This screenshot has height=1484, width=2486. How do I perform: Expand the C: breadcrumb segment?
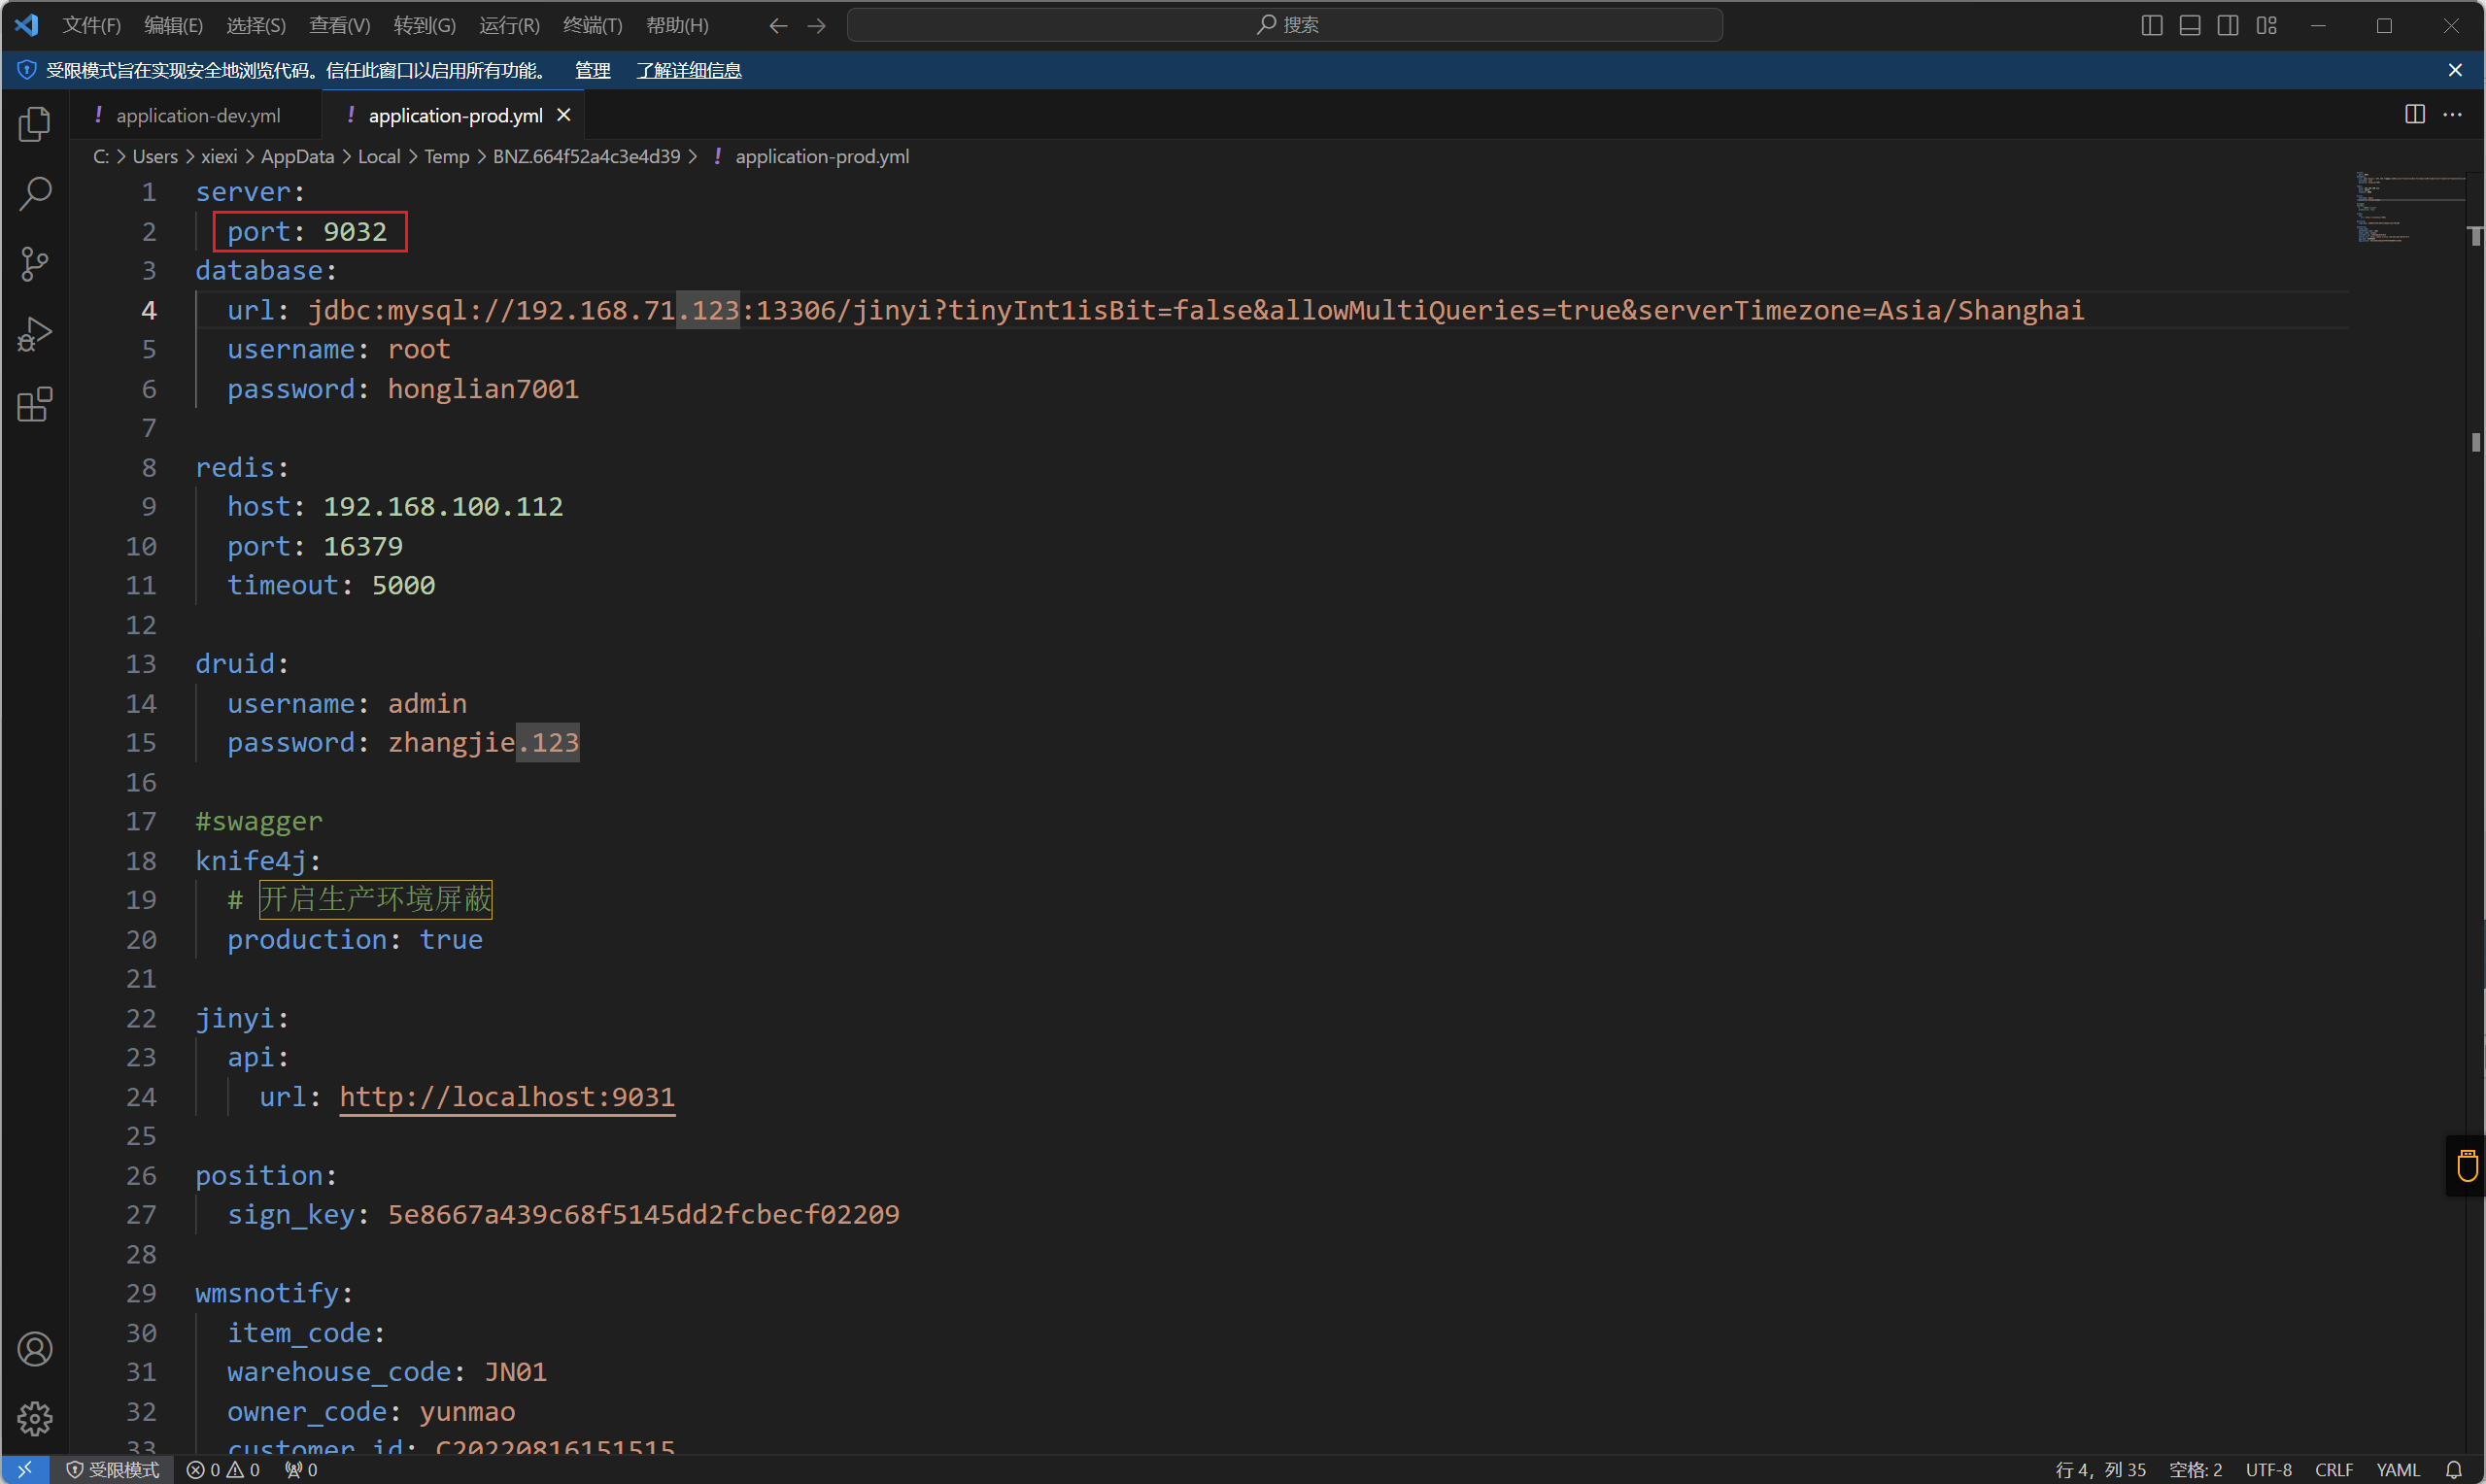click(101, 156)
